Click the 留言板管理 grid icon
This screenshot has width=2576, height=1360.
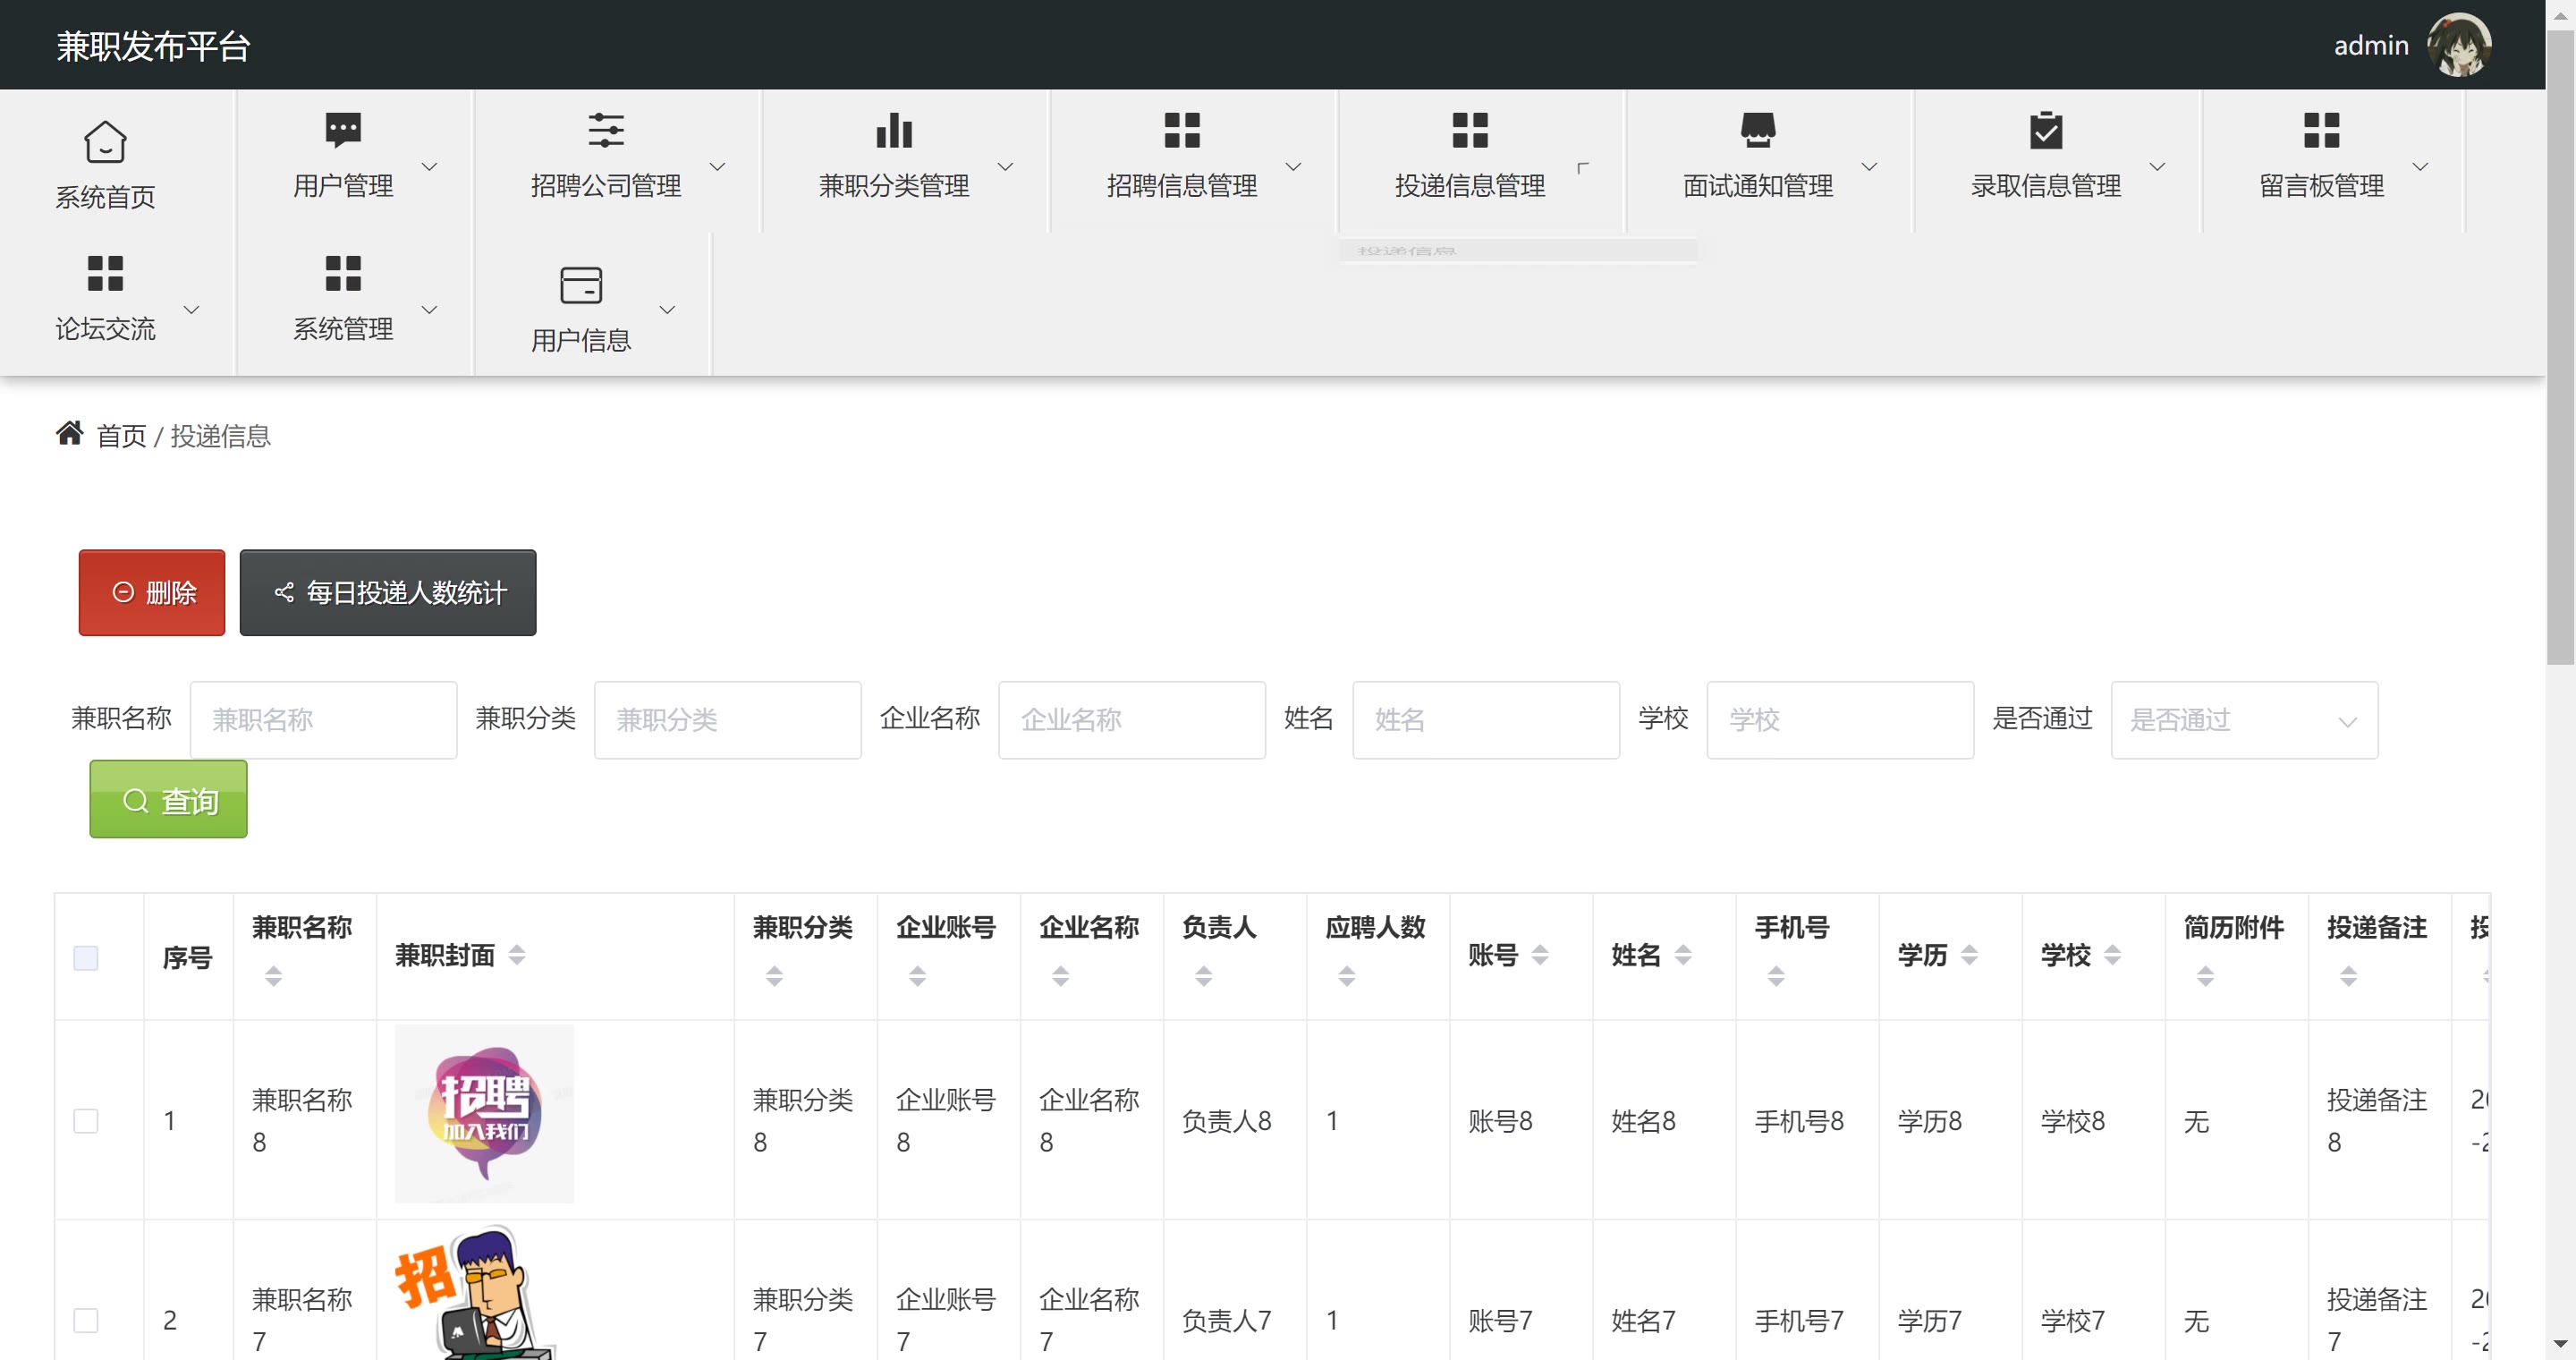pos(2322,130)
